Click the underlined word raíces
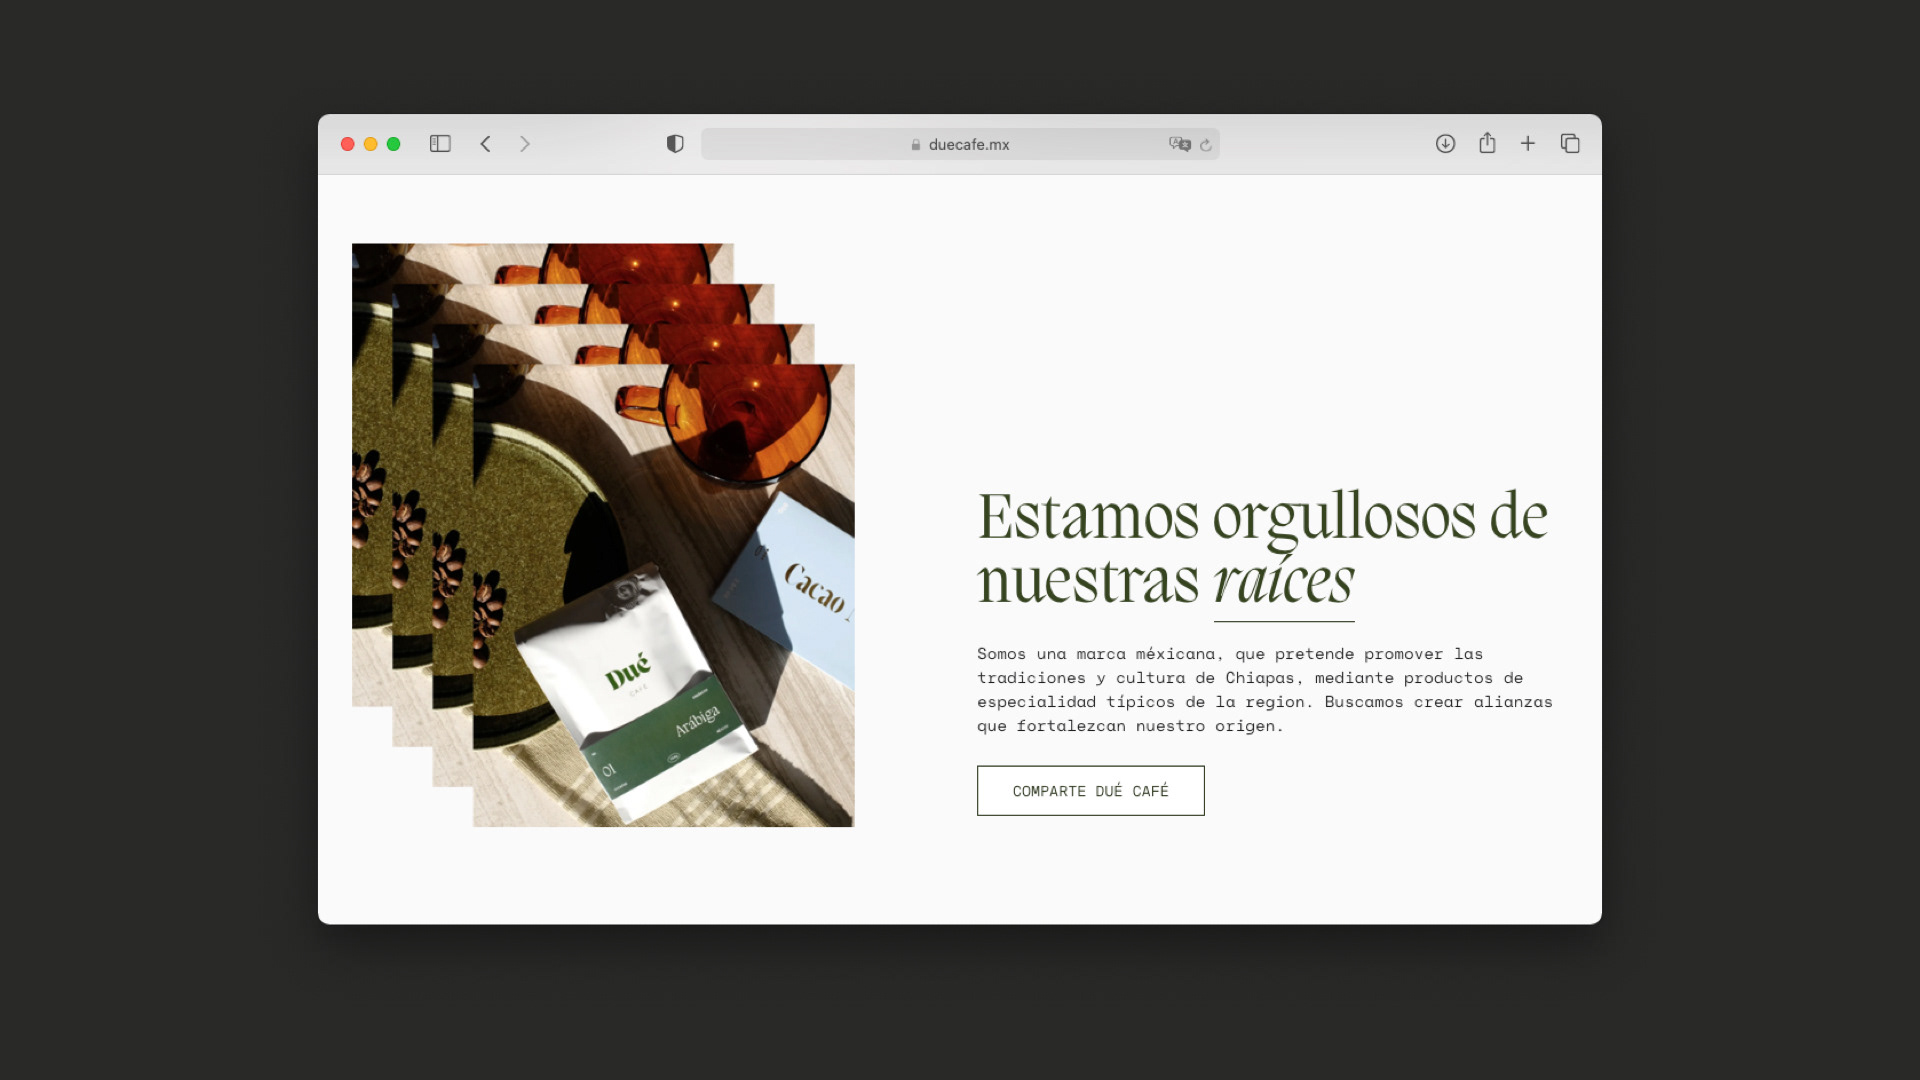1920x1080 pixels. point(1283,582)
